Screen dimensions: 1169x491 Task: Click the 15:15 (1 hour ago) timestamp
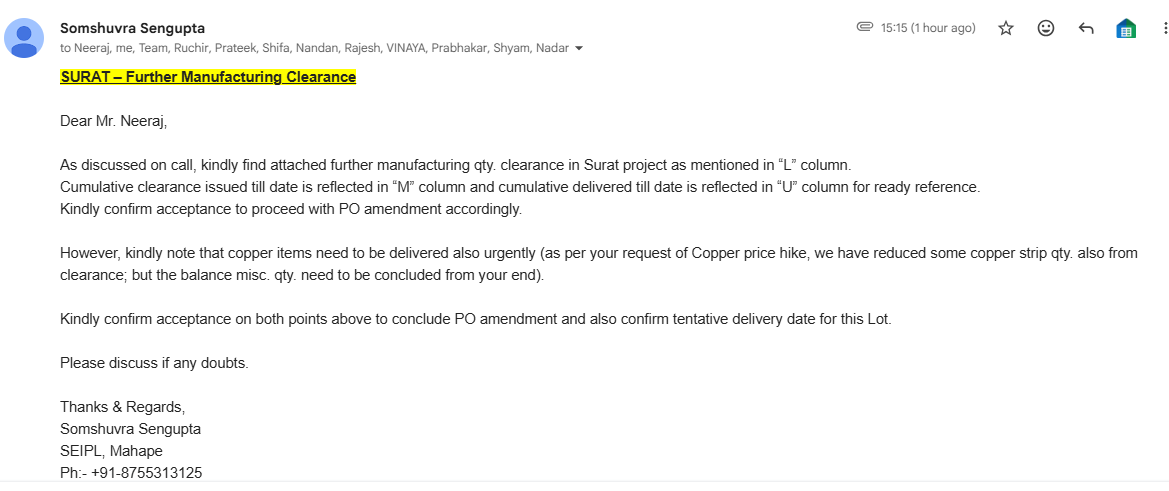pos(927,28)
